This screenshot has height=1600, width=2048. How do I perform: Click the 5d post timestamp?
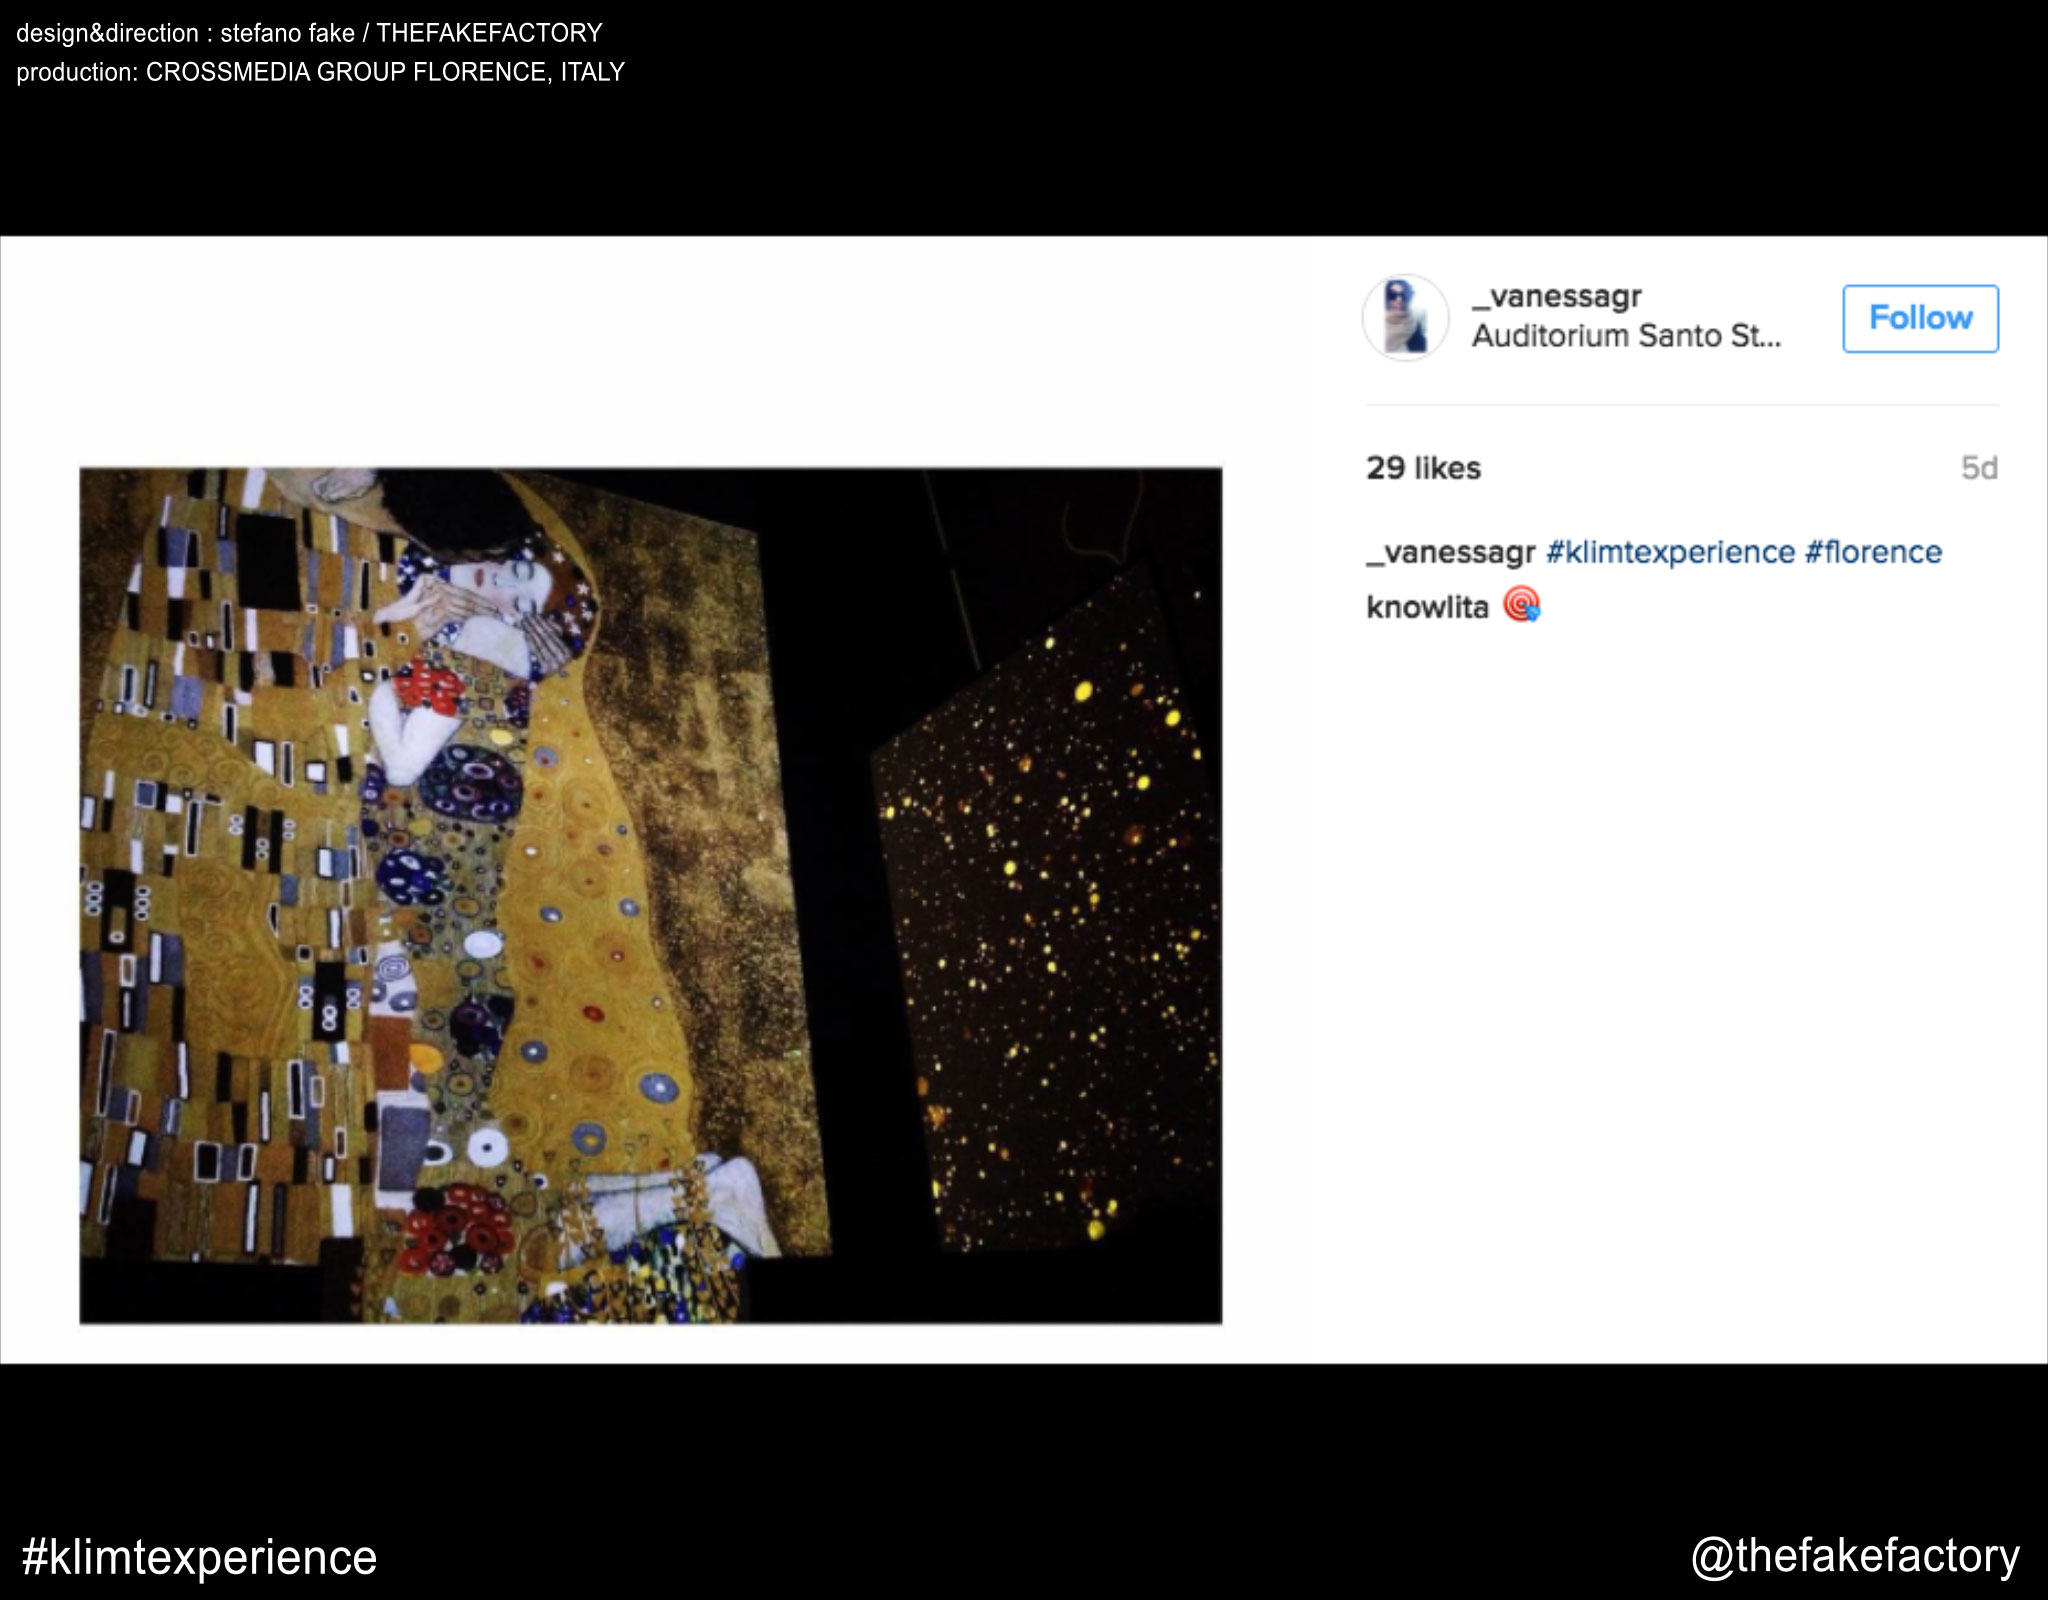pyautogui.click(x=1978, y=468)
